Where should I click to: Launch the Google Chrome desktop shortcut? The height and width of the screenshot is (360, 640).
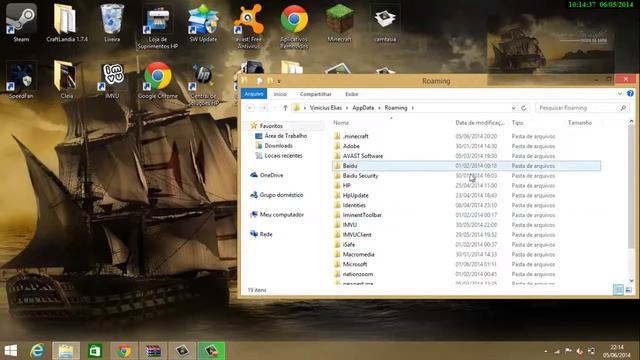(158, 80)
